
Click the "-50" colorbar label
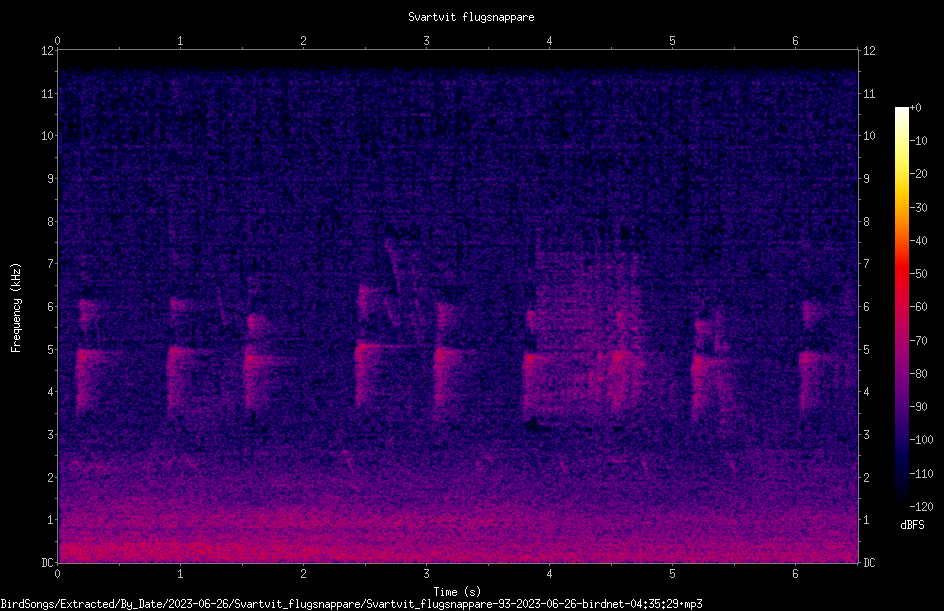(918, 274)
